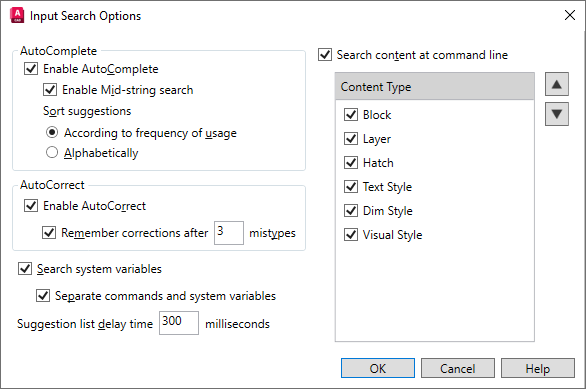Viewport: 586px width, 389px height.
Task: Confirm settings with OK button
Action: click(378, 368)
